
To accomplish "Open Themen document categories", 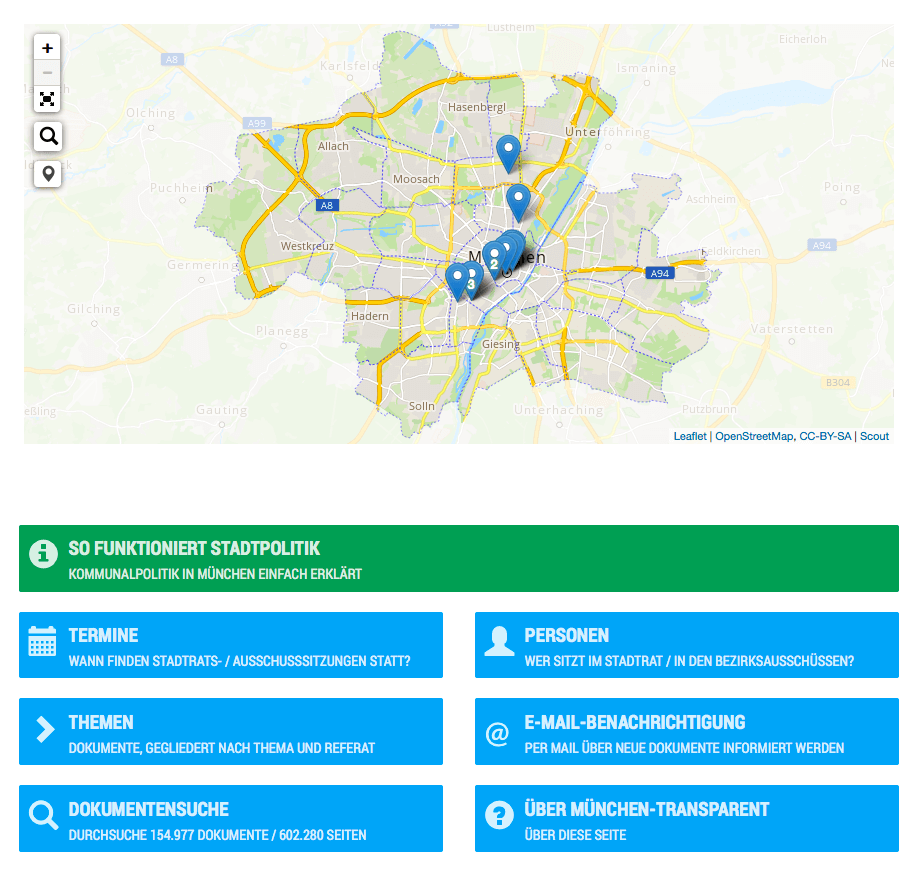I will click(x=230, y=732).
